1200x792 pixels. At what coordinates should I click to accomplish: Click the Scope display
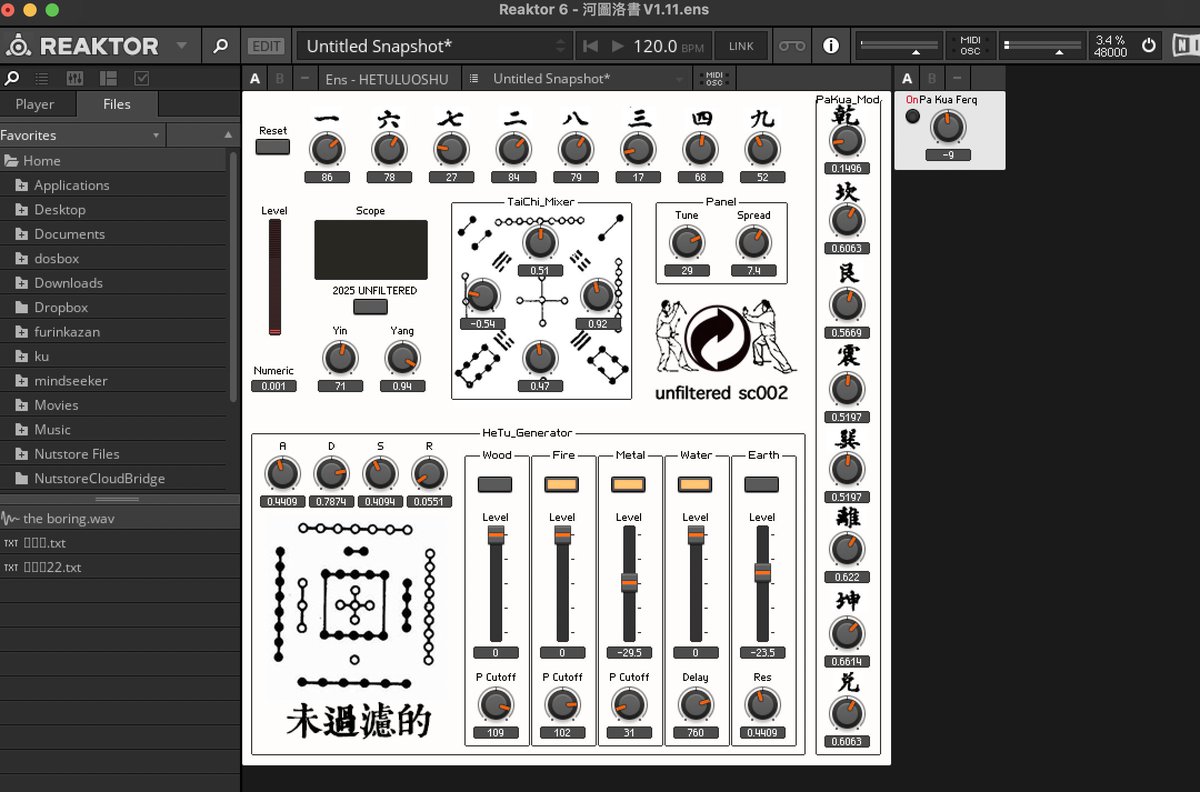click(x=371, y=250)
